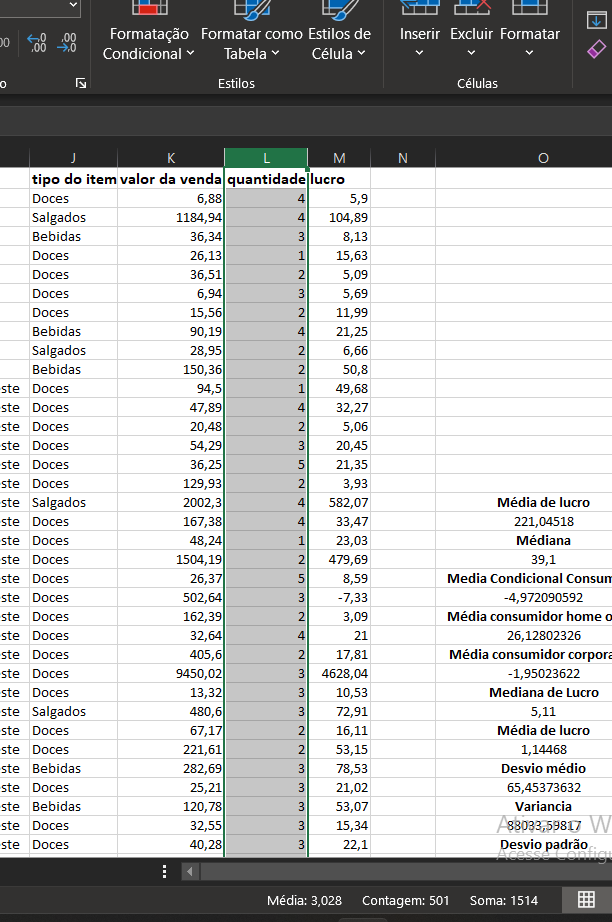Screen dimensions: 612x922
Task: Select valor da venda cell 2002,3
Action: tap(170, 503)
